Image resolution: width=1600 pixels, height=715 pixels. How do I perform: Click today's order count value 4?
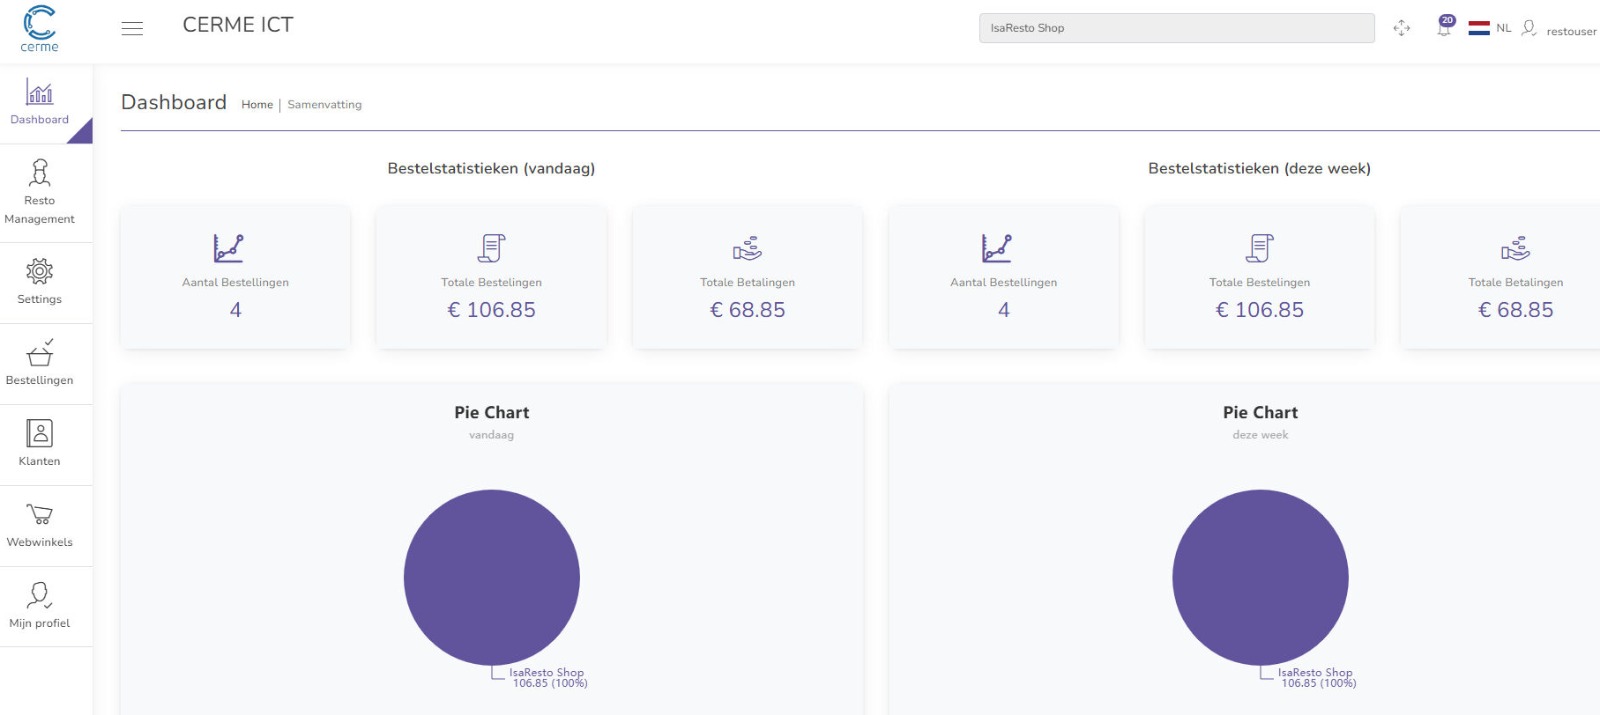coord(236,310)
